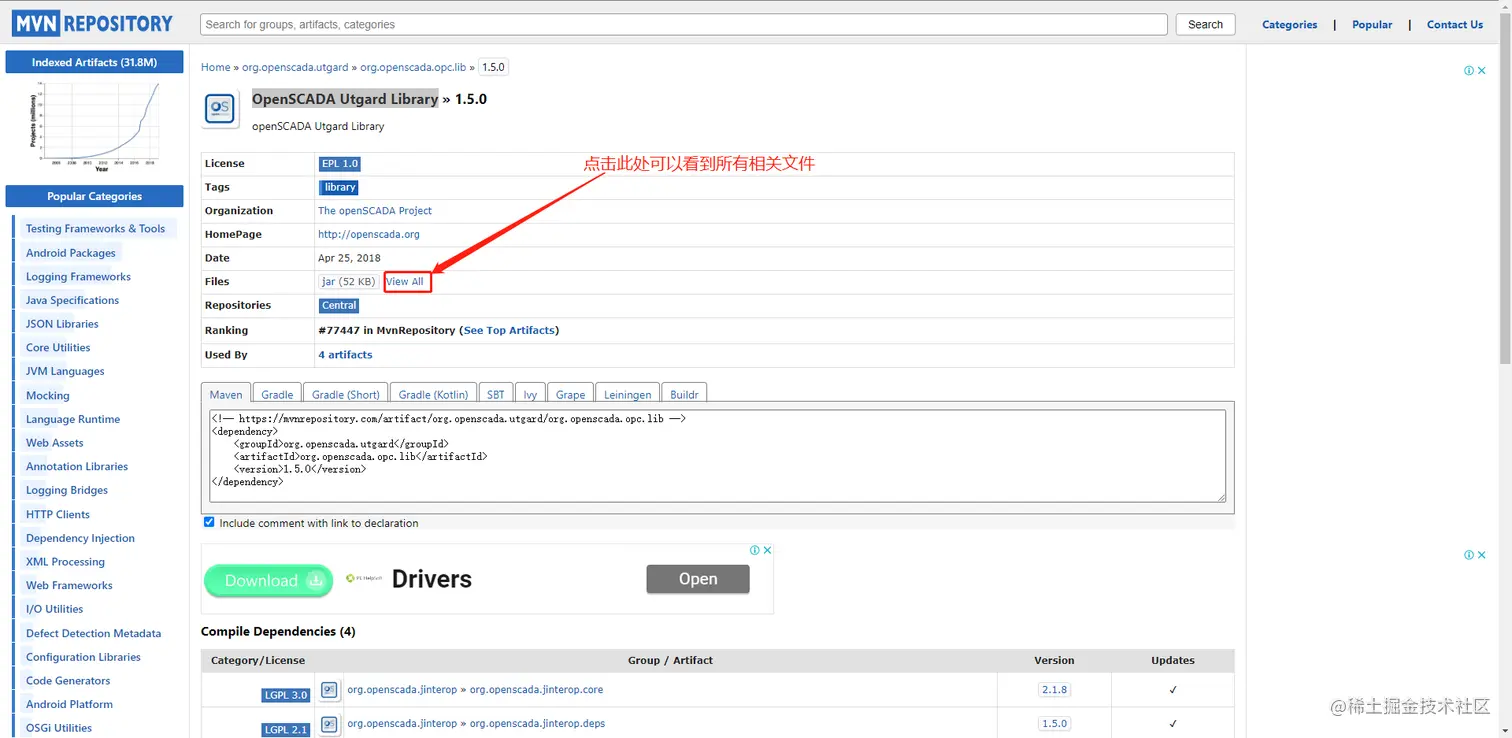
Task: Open Categories in top navigation
Action: pyautogui.click(x=1289, y=24)
